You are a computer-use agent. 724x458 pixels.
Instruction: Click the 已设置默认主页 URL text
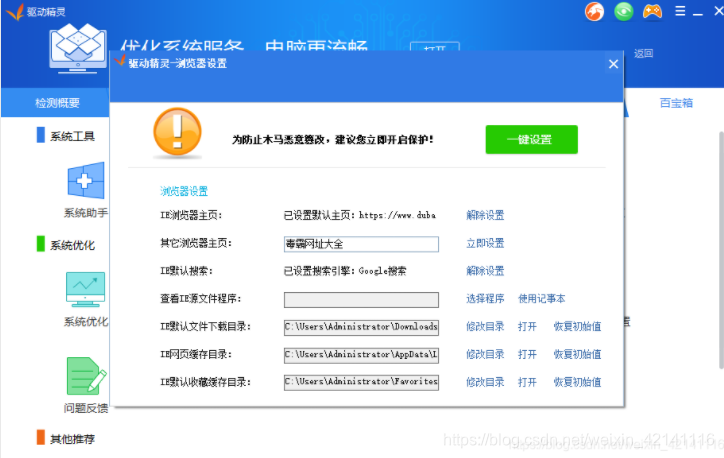[x=360, y=215]
